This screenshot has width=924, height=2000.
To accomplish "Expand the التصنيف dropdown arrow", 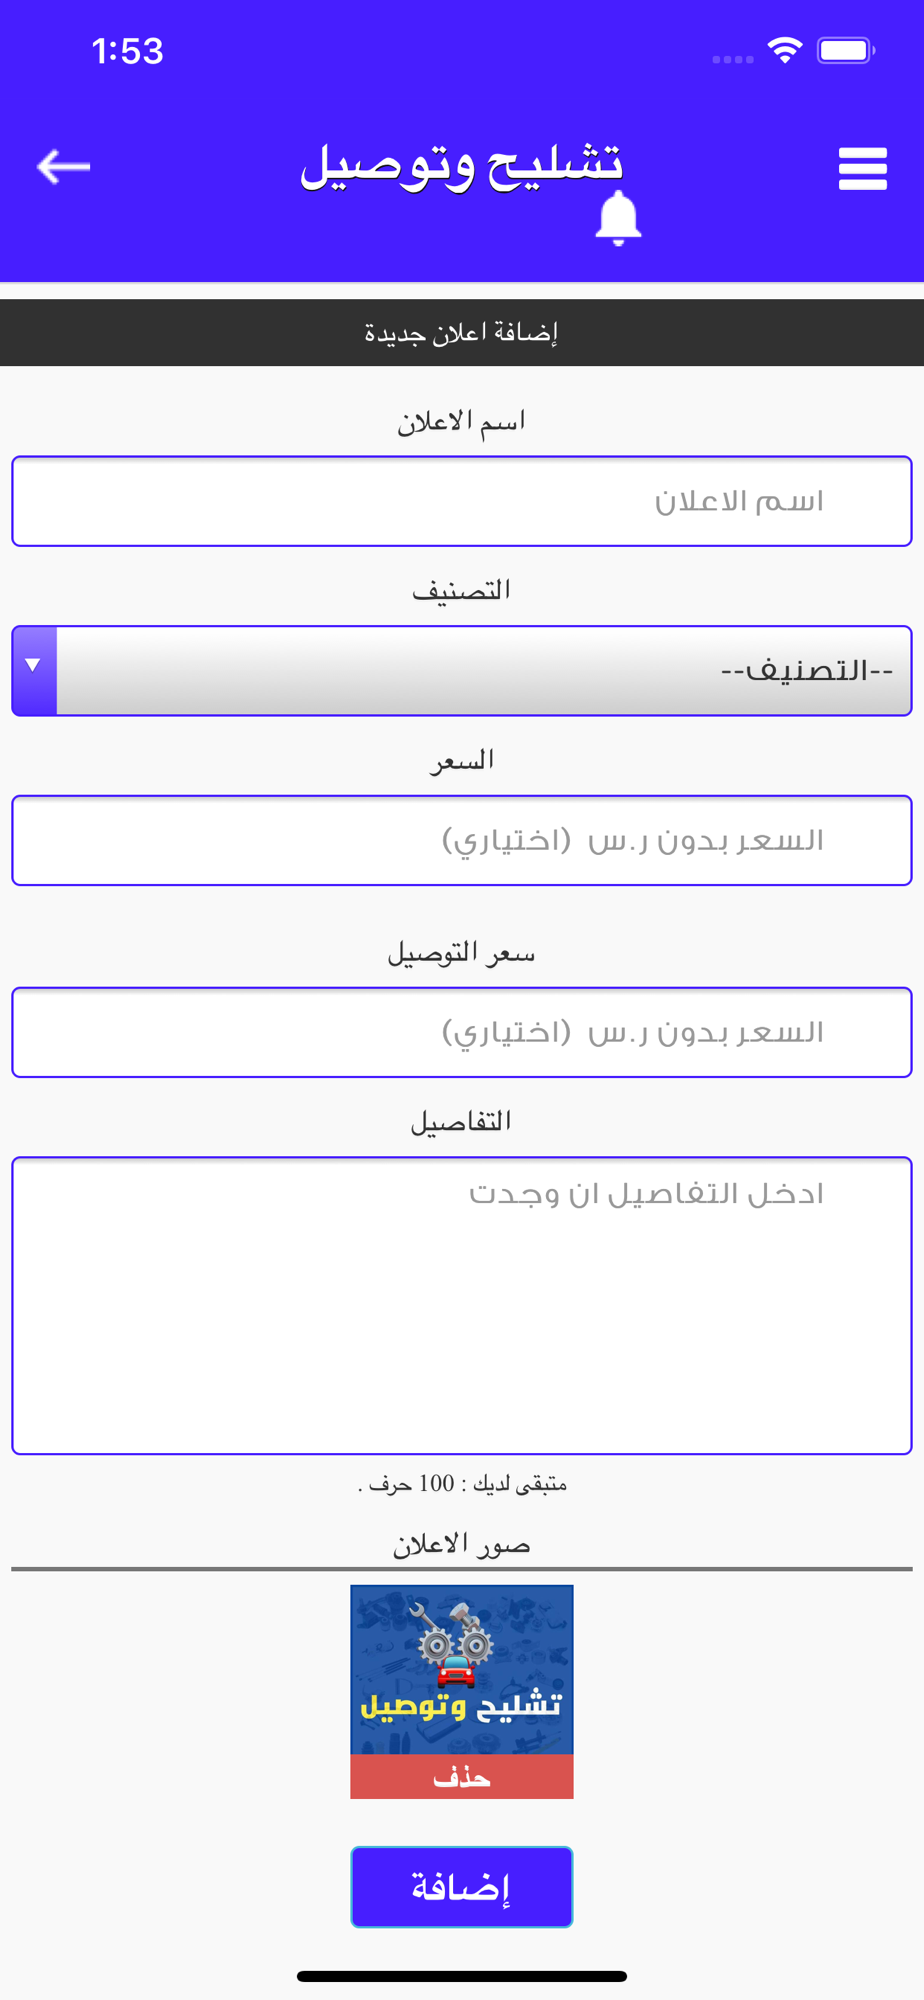I will [x=34, y=671].
